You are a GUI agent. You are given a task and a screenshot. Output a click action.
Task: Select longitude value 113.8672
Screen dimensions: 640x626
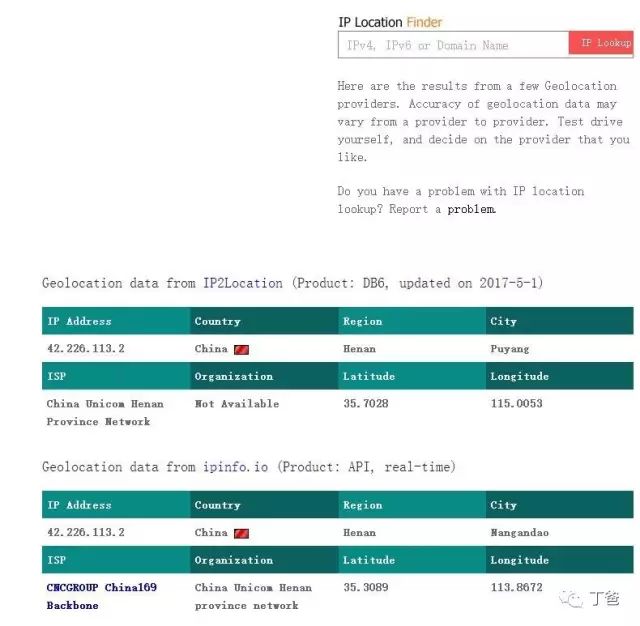(516, 587)
